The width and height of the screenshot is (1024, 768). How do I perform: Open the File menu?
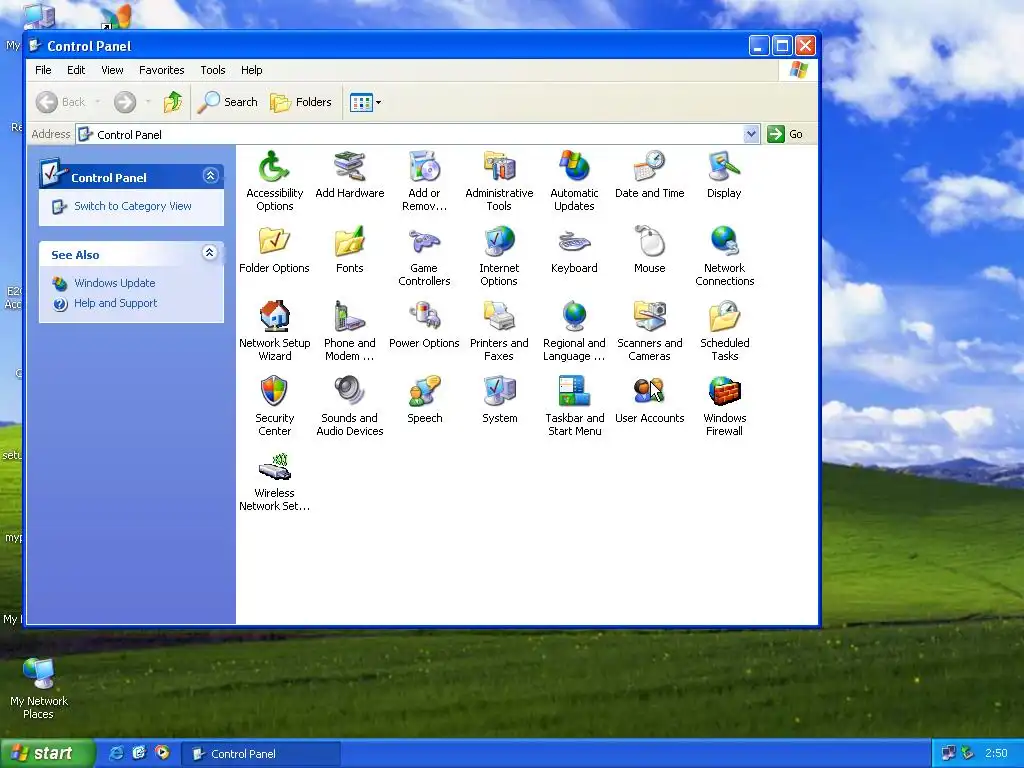tap(43, 70)
